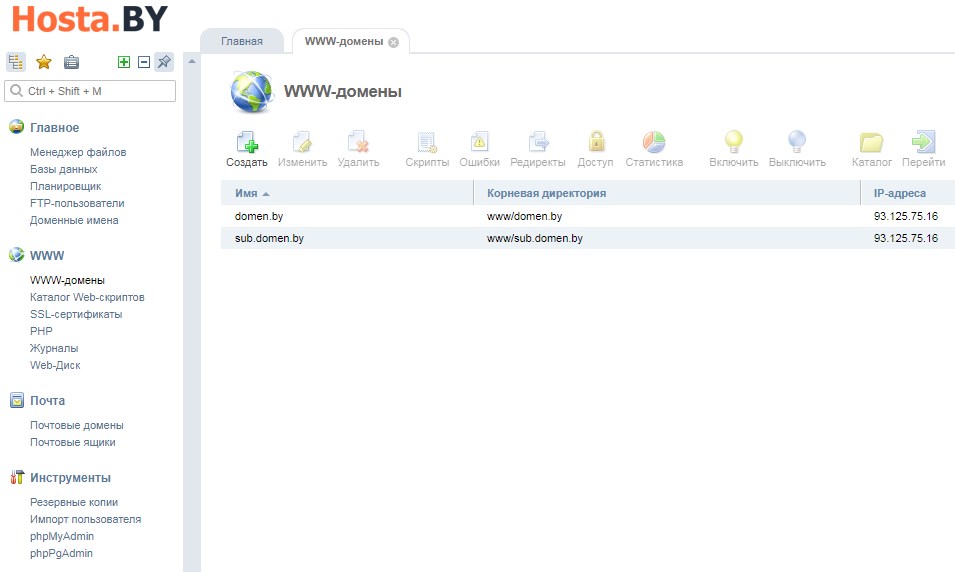Open Журналы in the sidebar
Viewport: 955px width, 572px height.
[x=54, y=348]
